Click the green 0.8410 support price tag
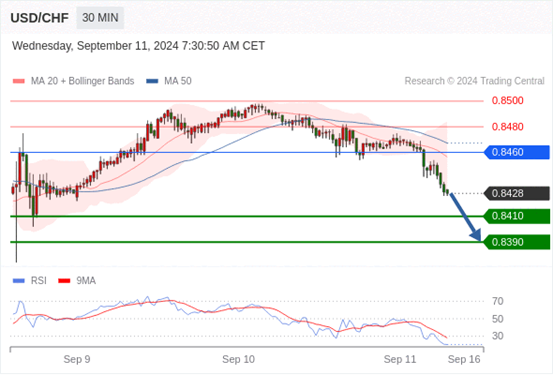Viewport: 553px width, 375px height. [517, 216]
